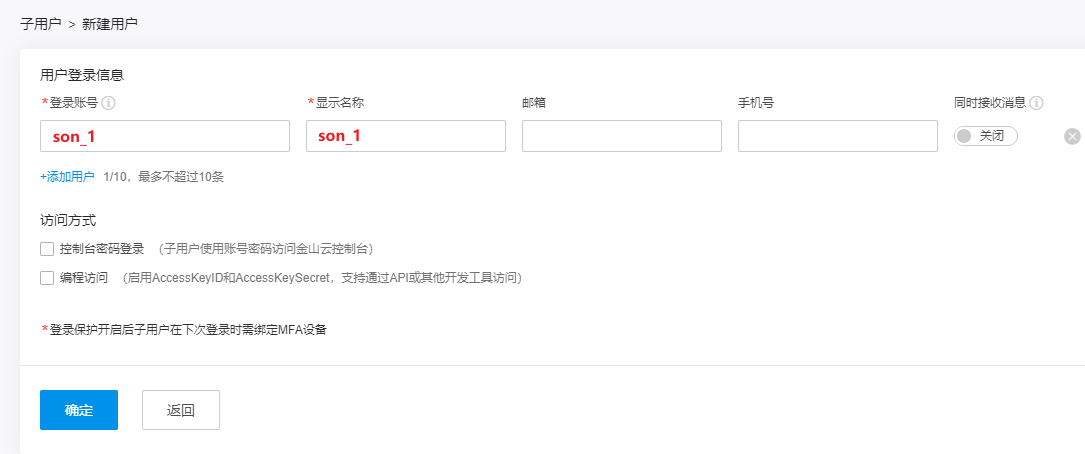Focus the 登录账号 input field
This screenshot has width=1085, height=454.
click(165, 136)
